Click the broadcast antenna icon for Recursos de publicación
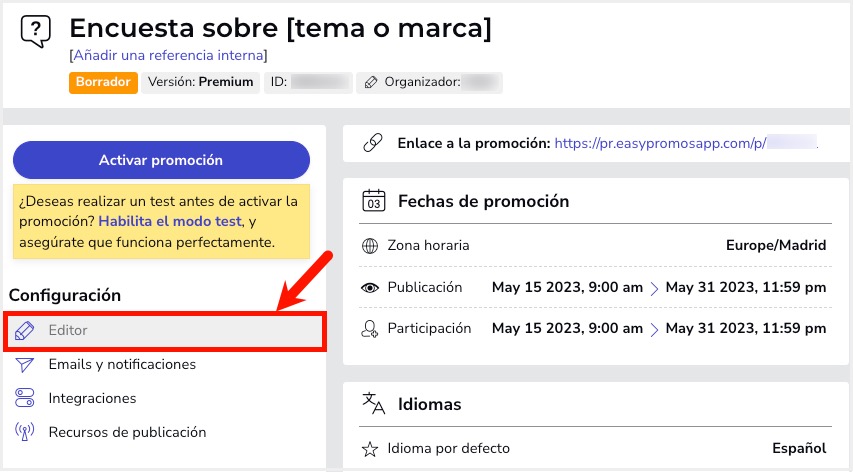The height and width of the screenshot is (472, 853). tap(24, 432)
